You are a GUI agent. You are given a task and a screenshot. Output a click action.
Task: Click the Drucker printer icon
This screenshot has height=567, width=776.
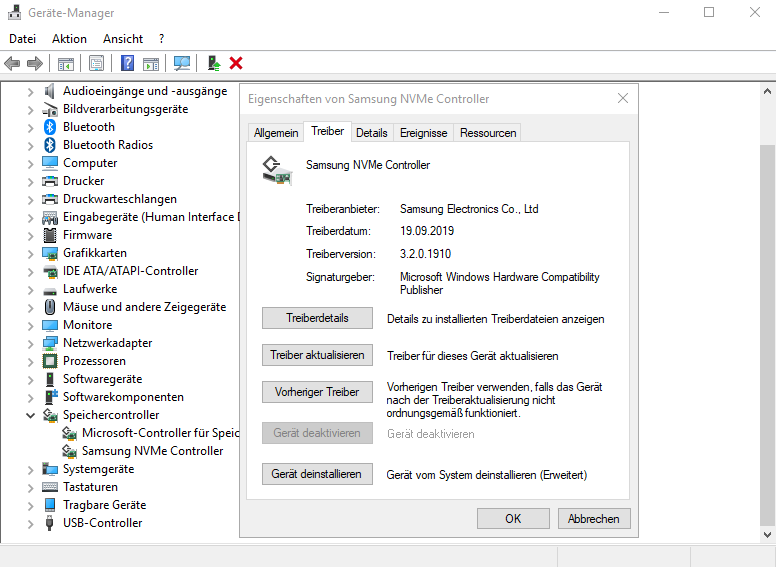(49, 181)
